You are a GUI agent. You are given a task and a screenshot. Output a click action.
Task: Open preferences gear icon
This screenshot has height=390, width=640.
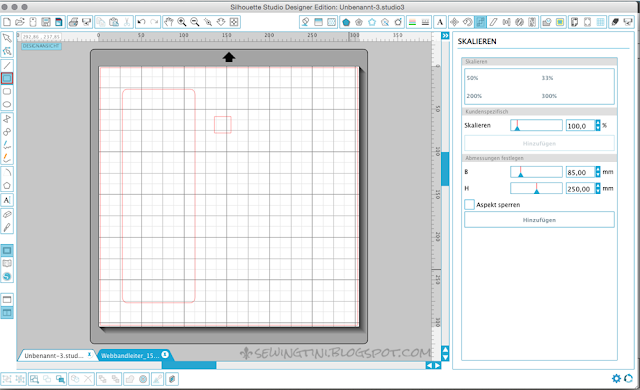(616, 379)
